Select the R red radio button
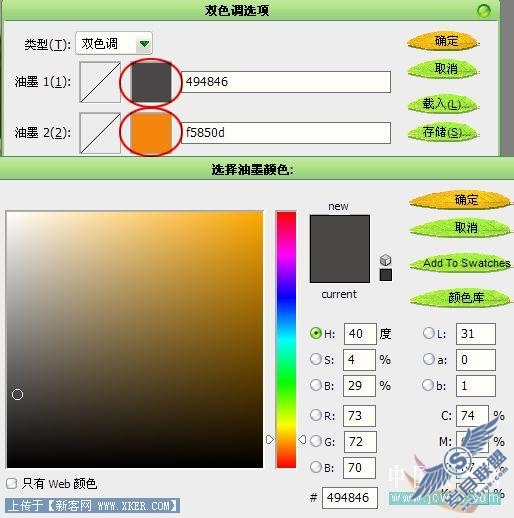514x518 pixels. point(316,415)
